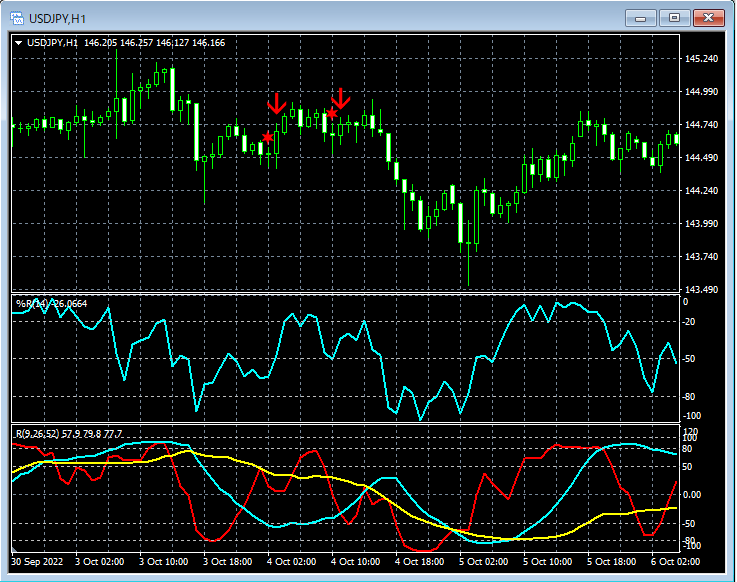Click the USDJPY,H1 window title text
Image resolution: width=737 pixels, height=582 pixels.
coord(57,18)
